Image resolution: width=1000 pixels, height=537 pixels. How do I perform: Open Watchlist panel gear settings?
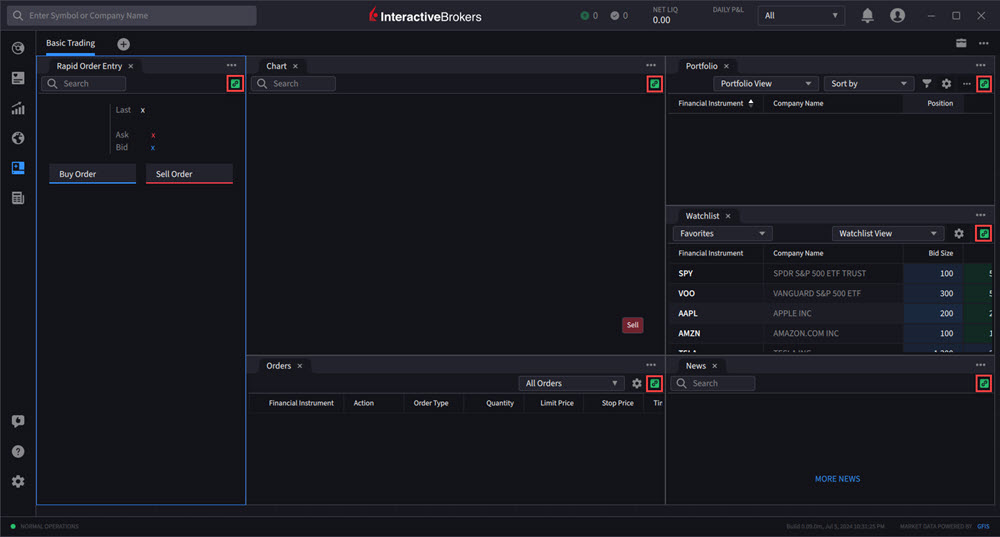pyautogui.click(x=959, y=233)
